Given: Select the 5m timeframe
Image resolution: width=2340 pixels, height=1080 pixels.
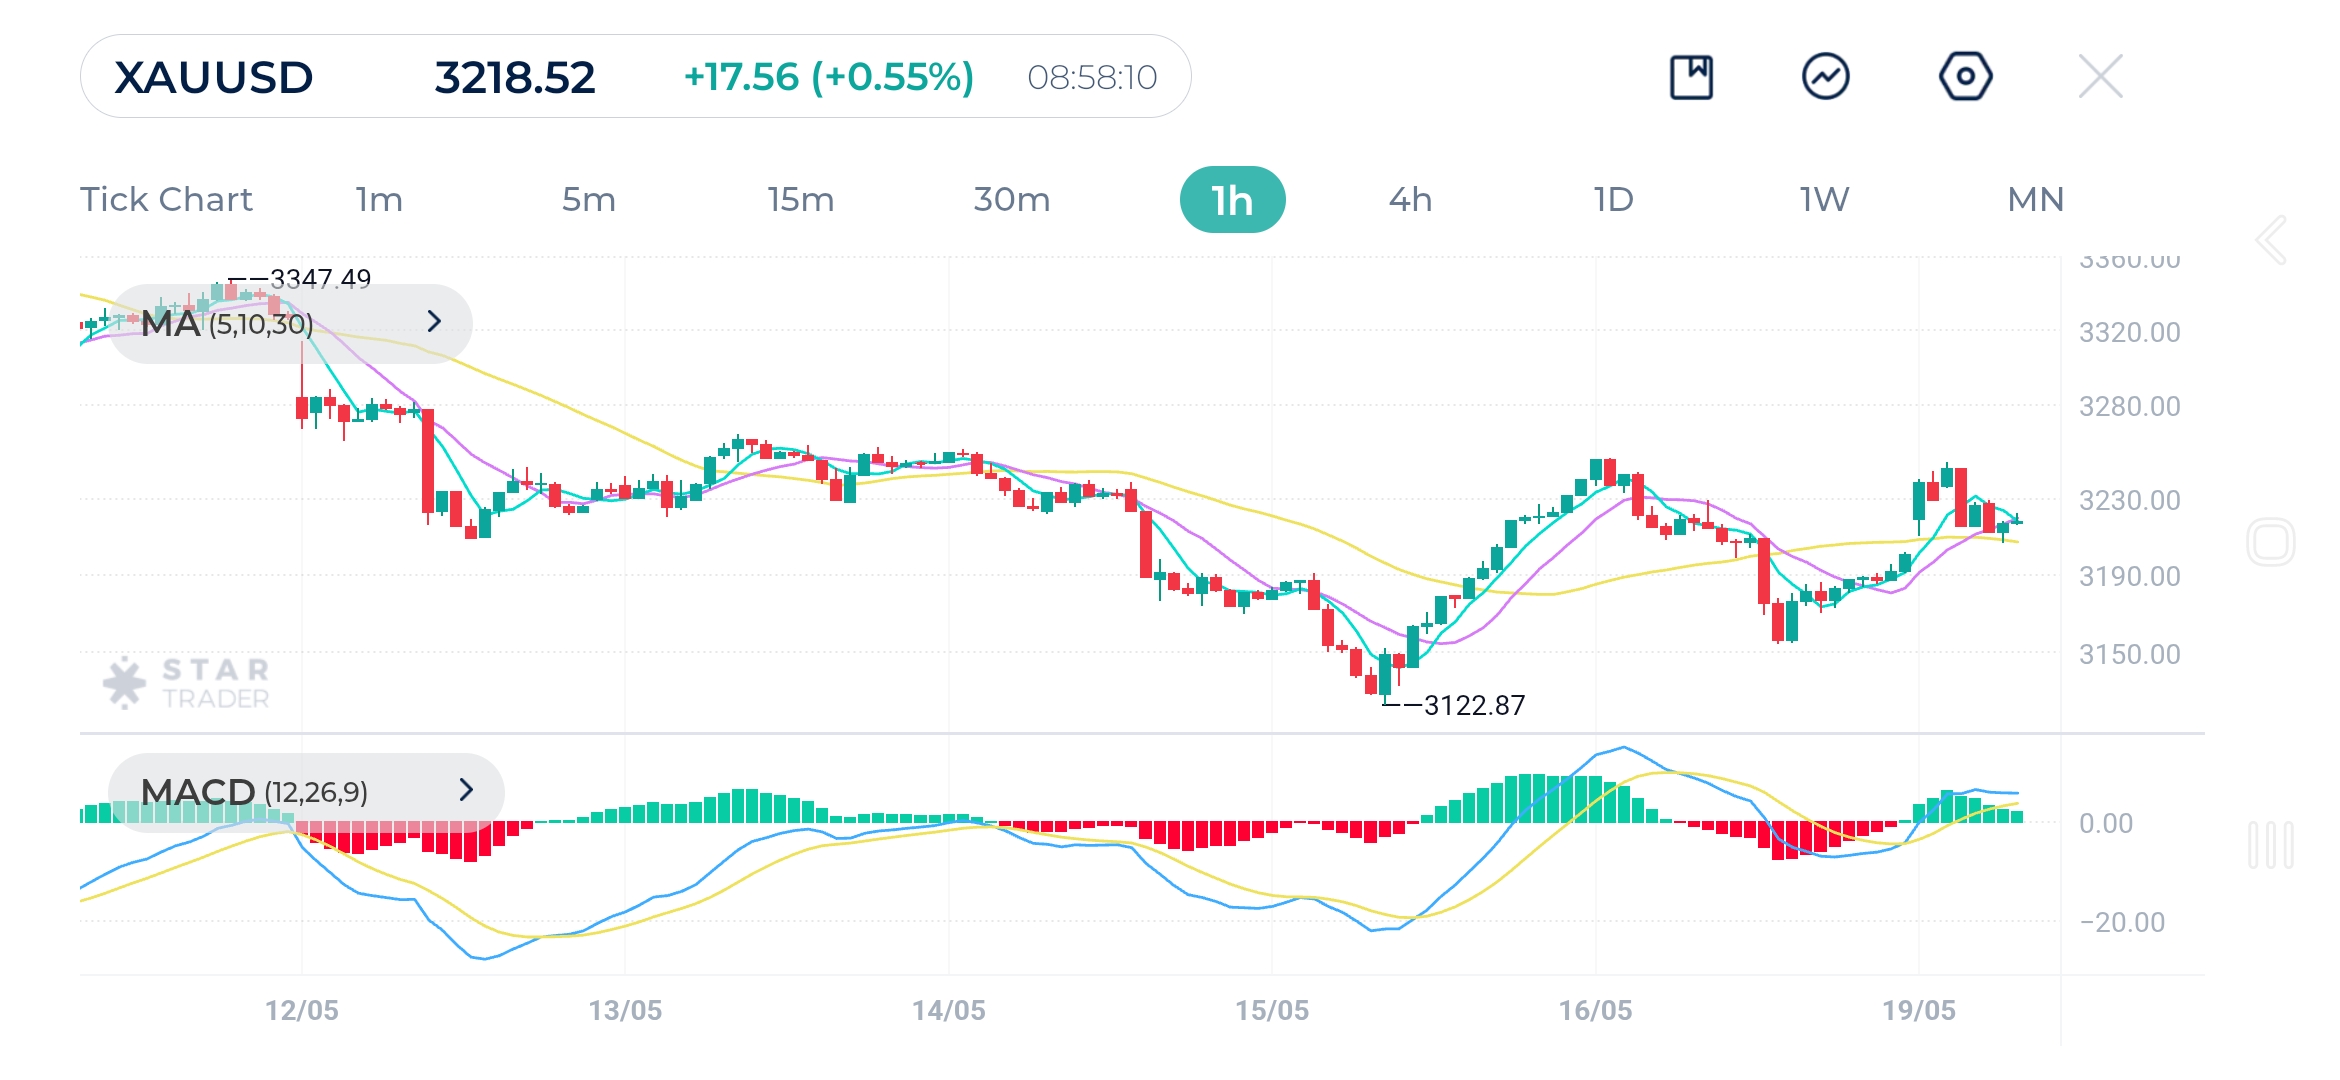Looking at the screenshot, I should [x=590, y=199].
